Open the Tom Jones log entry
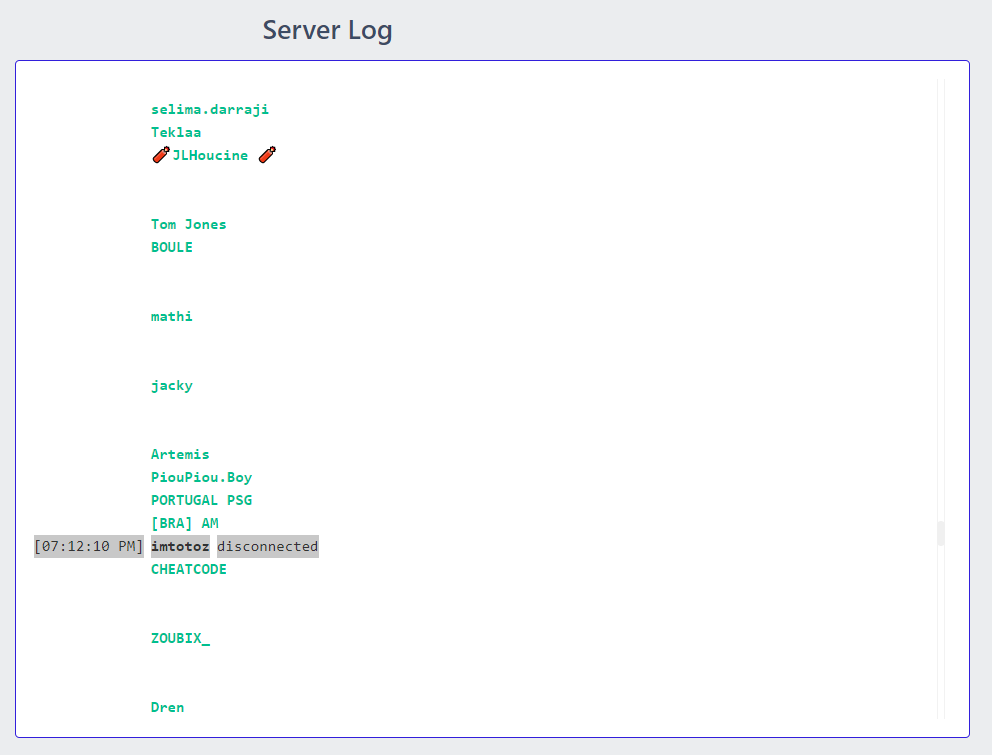992x755 pixels. click(x=188, y=224)
